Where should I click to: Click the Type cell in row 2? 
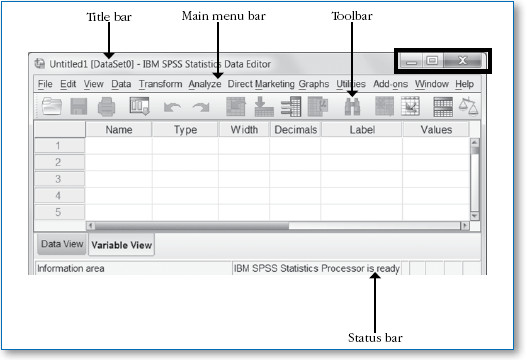pyautogui.click(x=185, y=162)
